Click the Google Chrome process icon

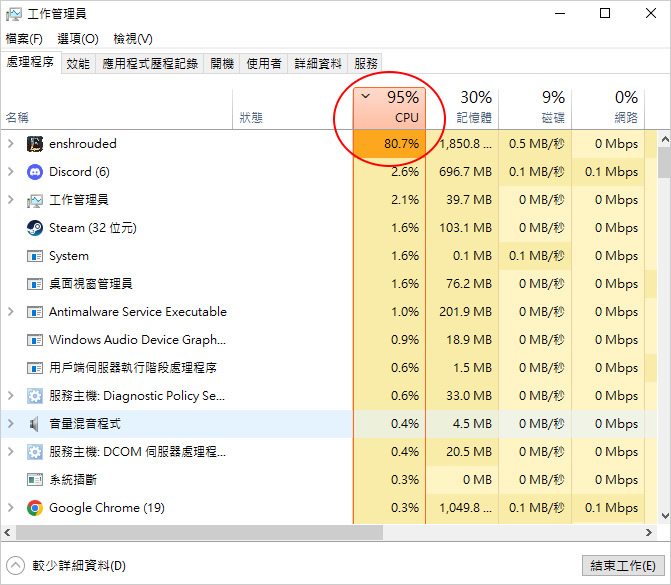click(35, 508)
